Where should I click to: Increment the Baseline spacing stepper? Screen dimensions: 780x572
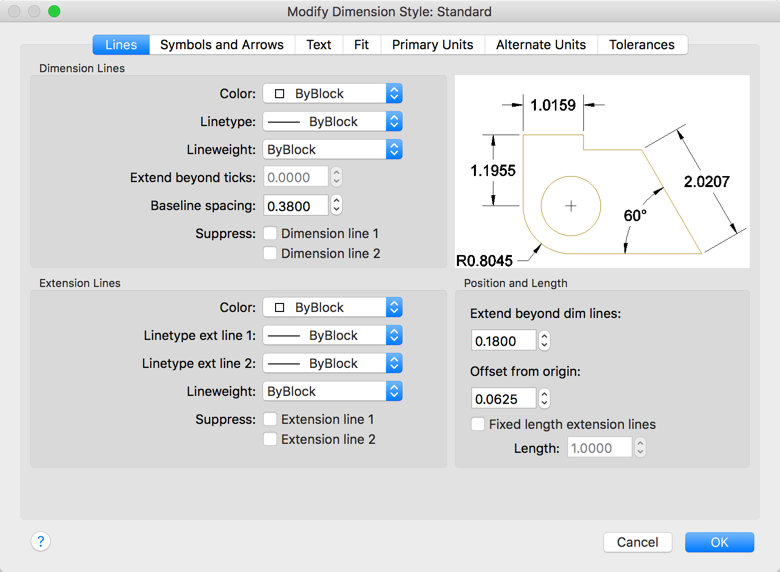pyautogui.click(x=337, y=201)
